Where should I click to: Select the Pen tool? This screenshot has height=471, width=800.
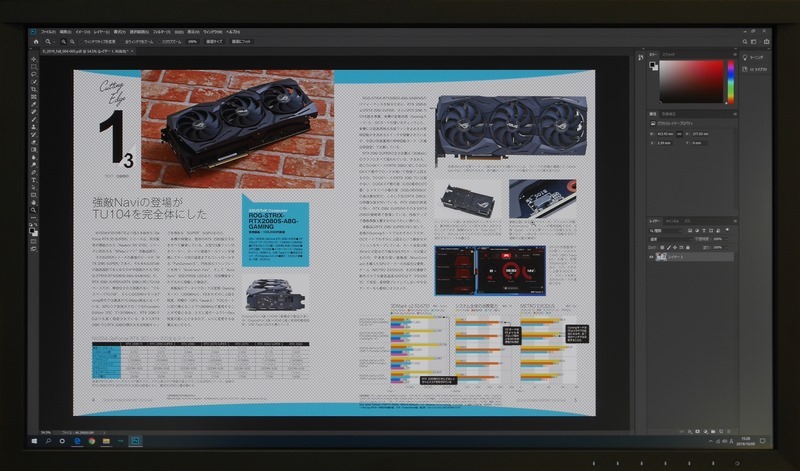click(34, 172)
